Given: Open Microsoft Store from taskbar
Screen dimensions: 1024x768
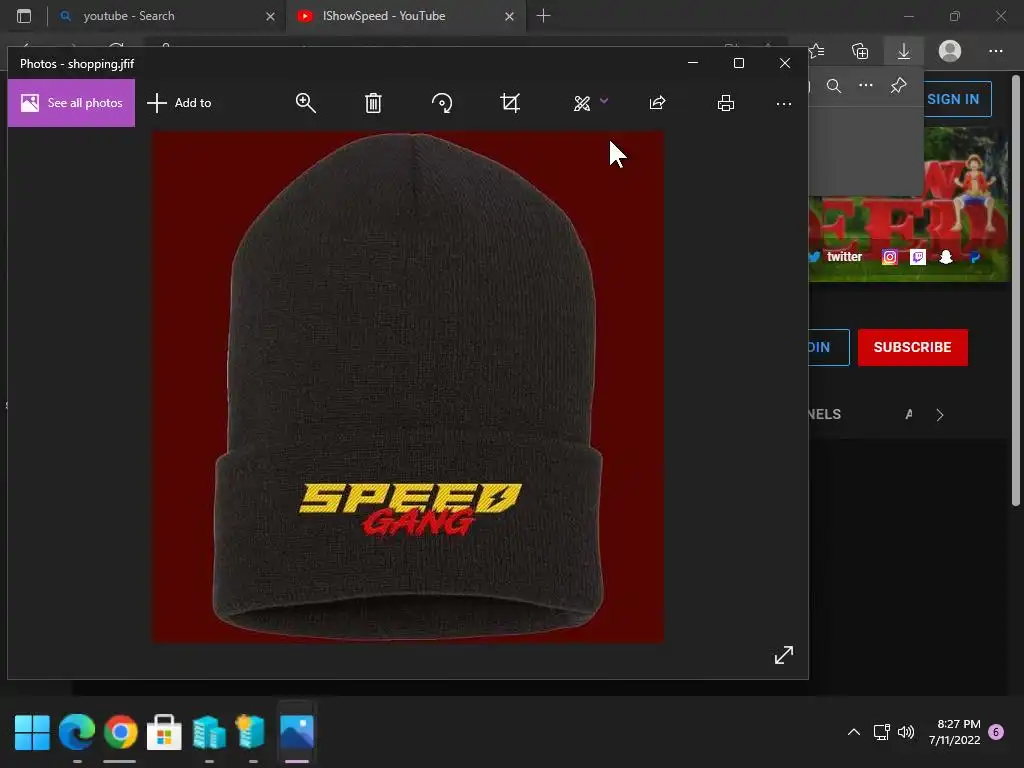Looking at the screenshot, I should [x=164, y=732].
